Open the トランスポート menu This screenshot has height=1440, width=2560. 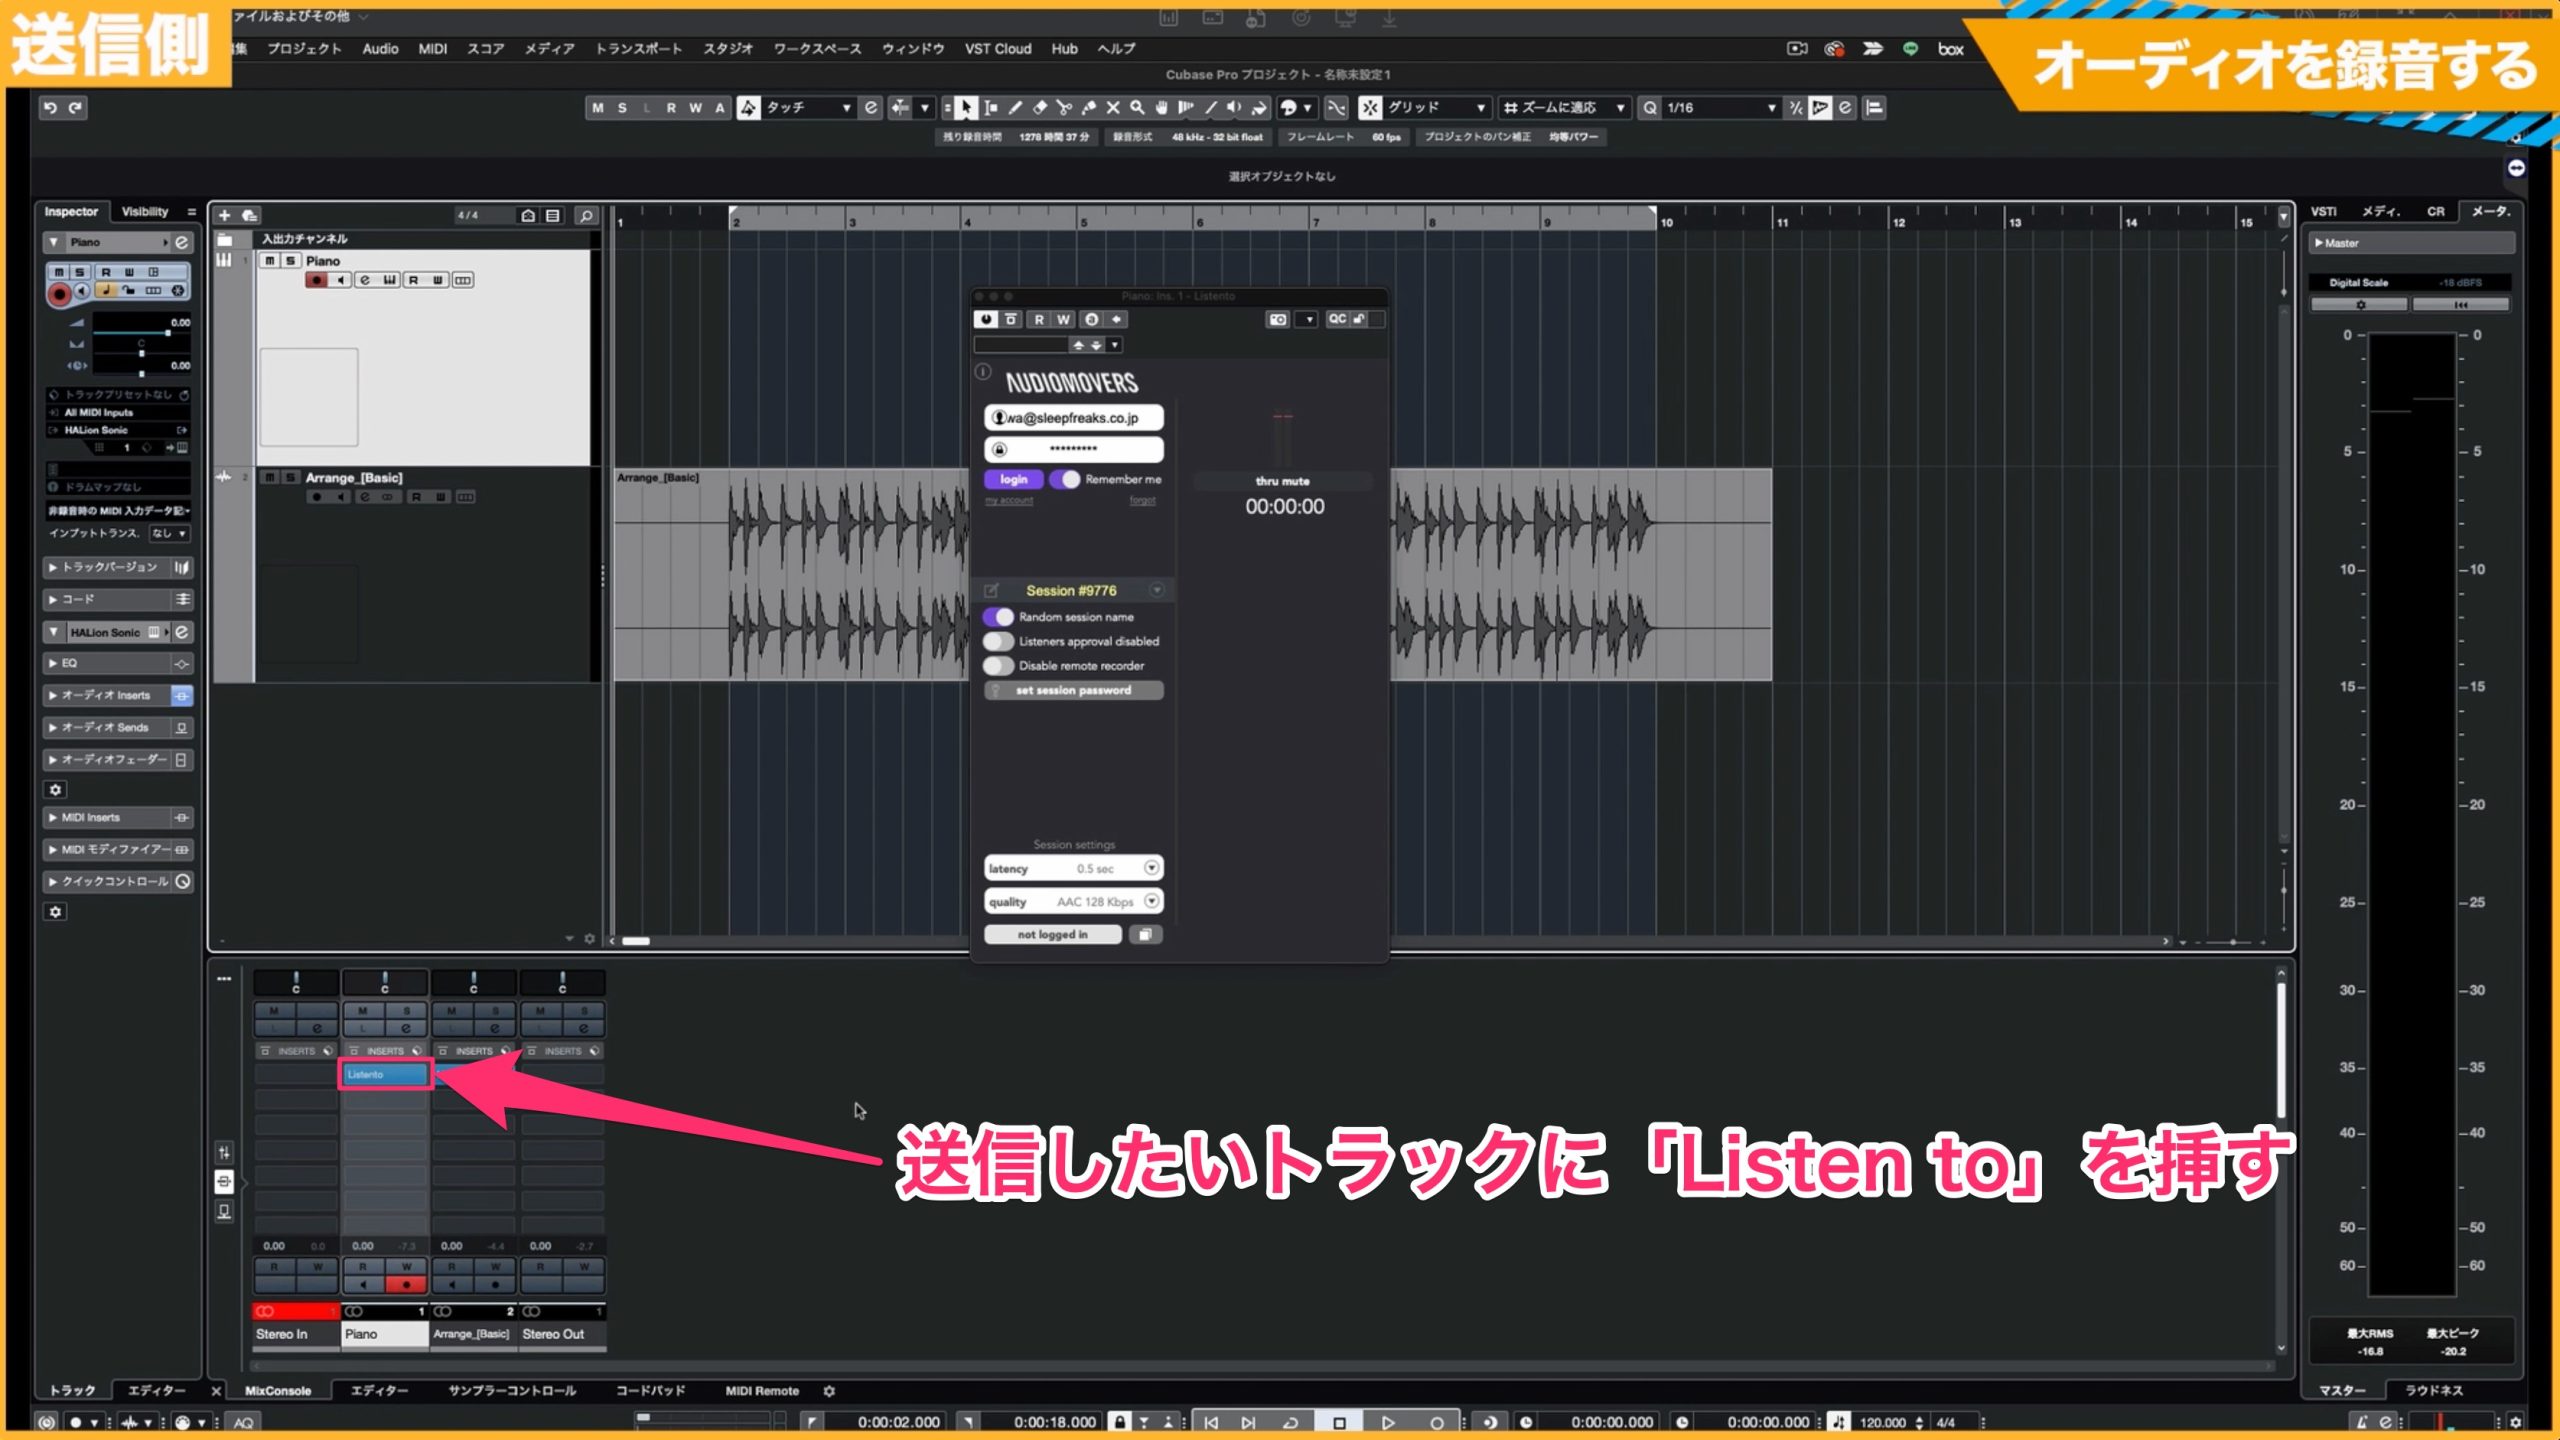click(x=638, y=48)
